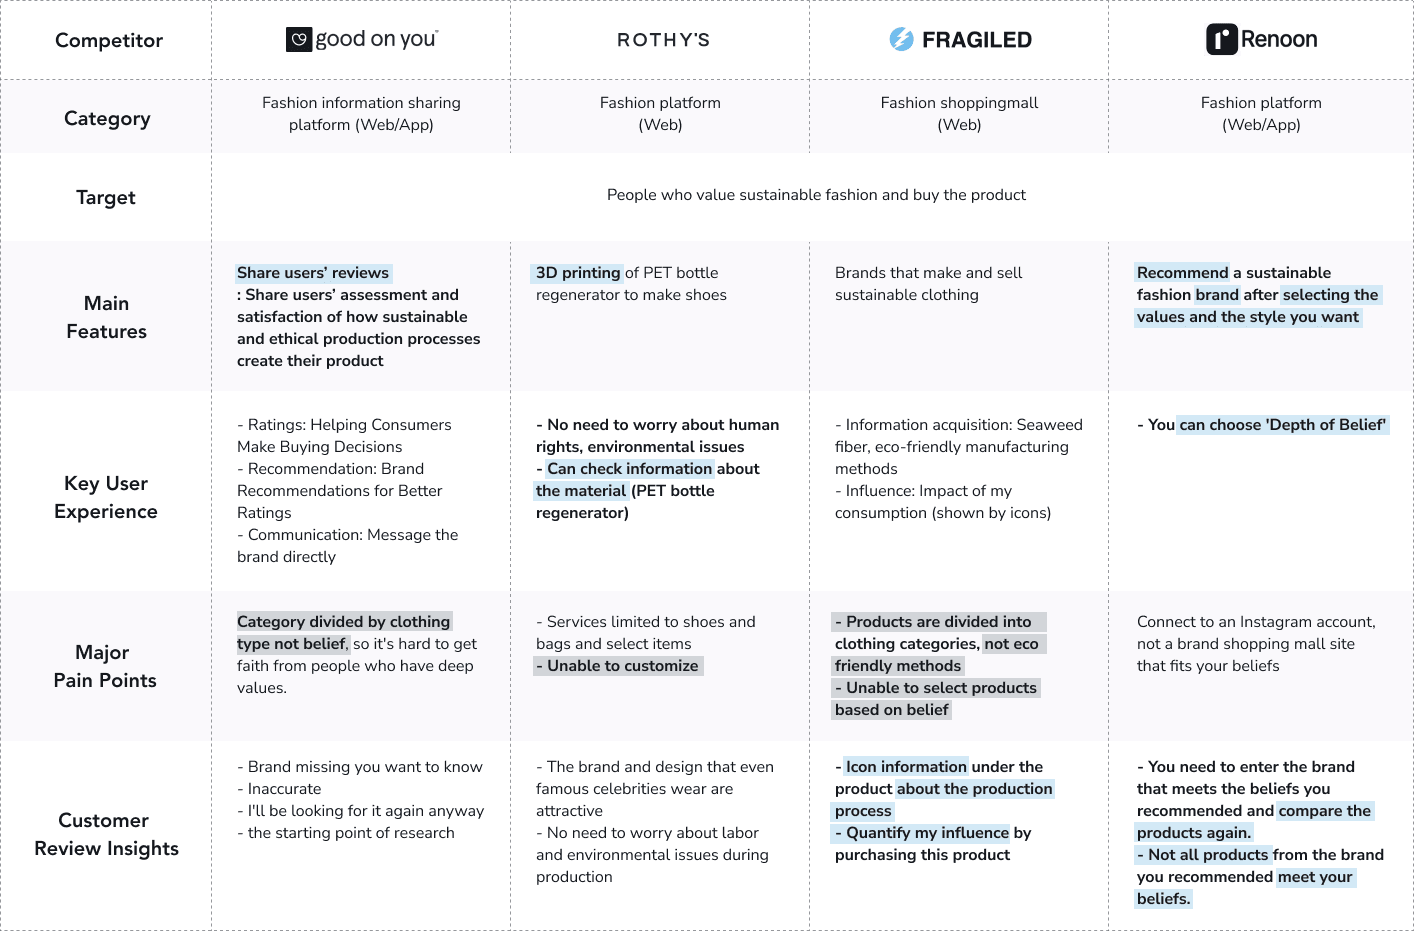Click the highlighted '3D printing' text
The height and width of the screenshot is (931, 1414).
pos(578,273)
